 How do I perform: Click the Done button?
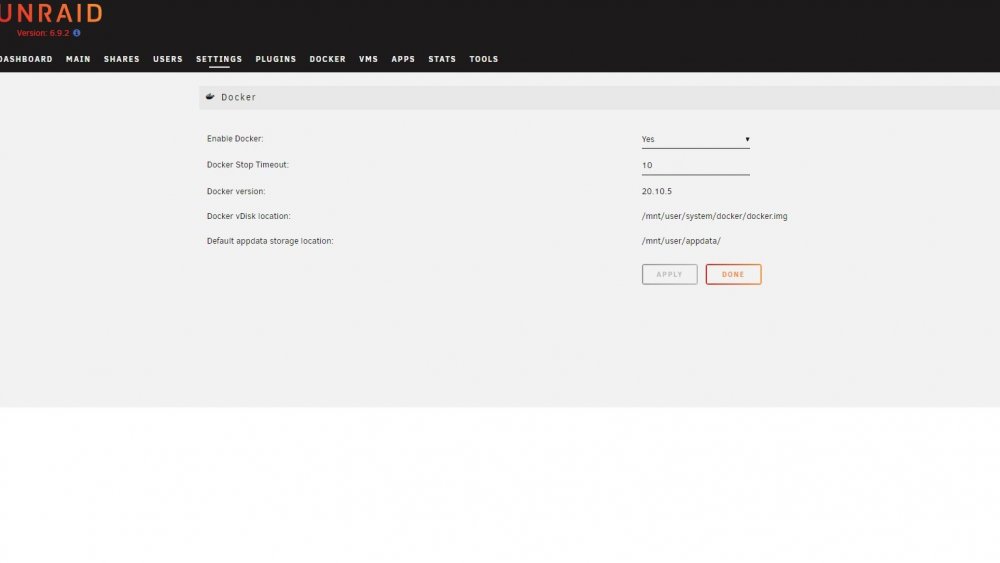click(733, 274)
